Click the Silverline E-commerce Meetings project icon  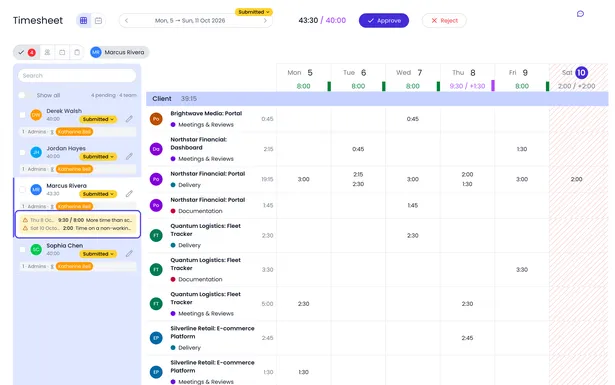tap(156, 372)
